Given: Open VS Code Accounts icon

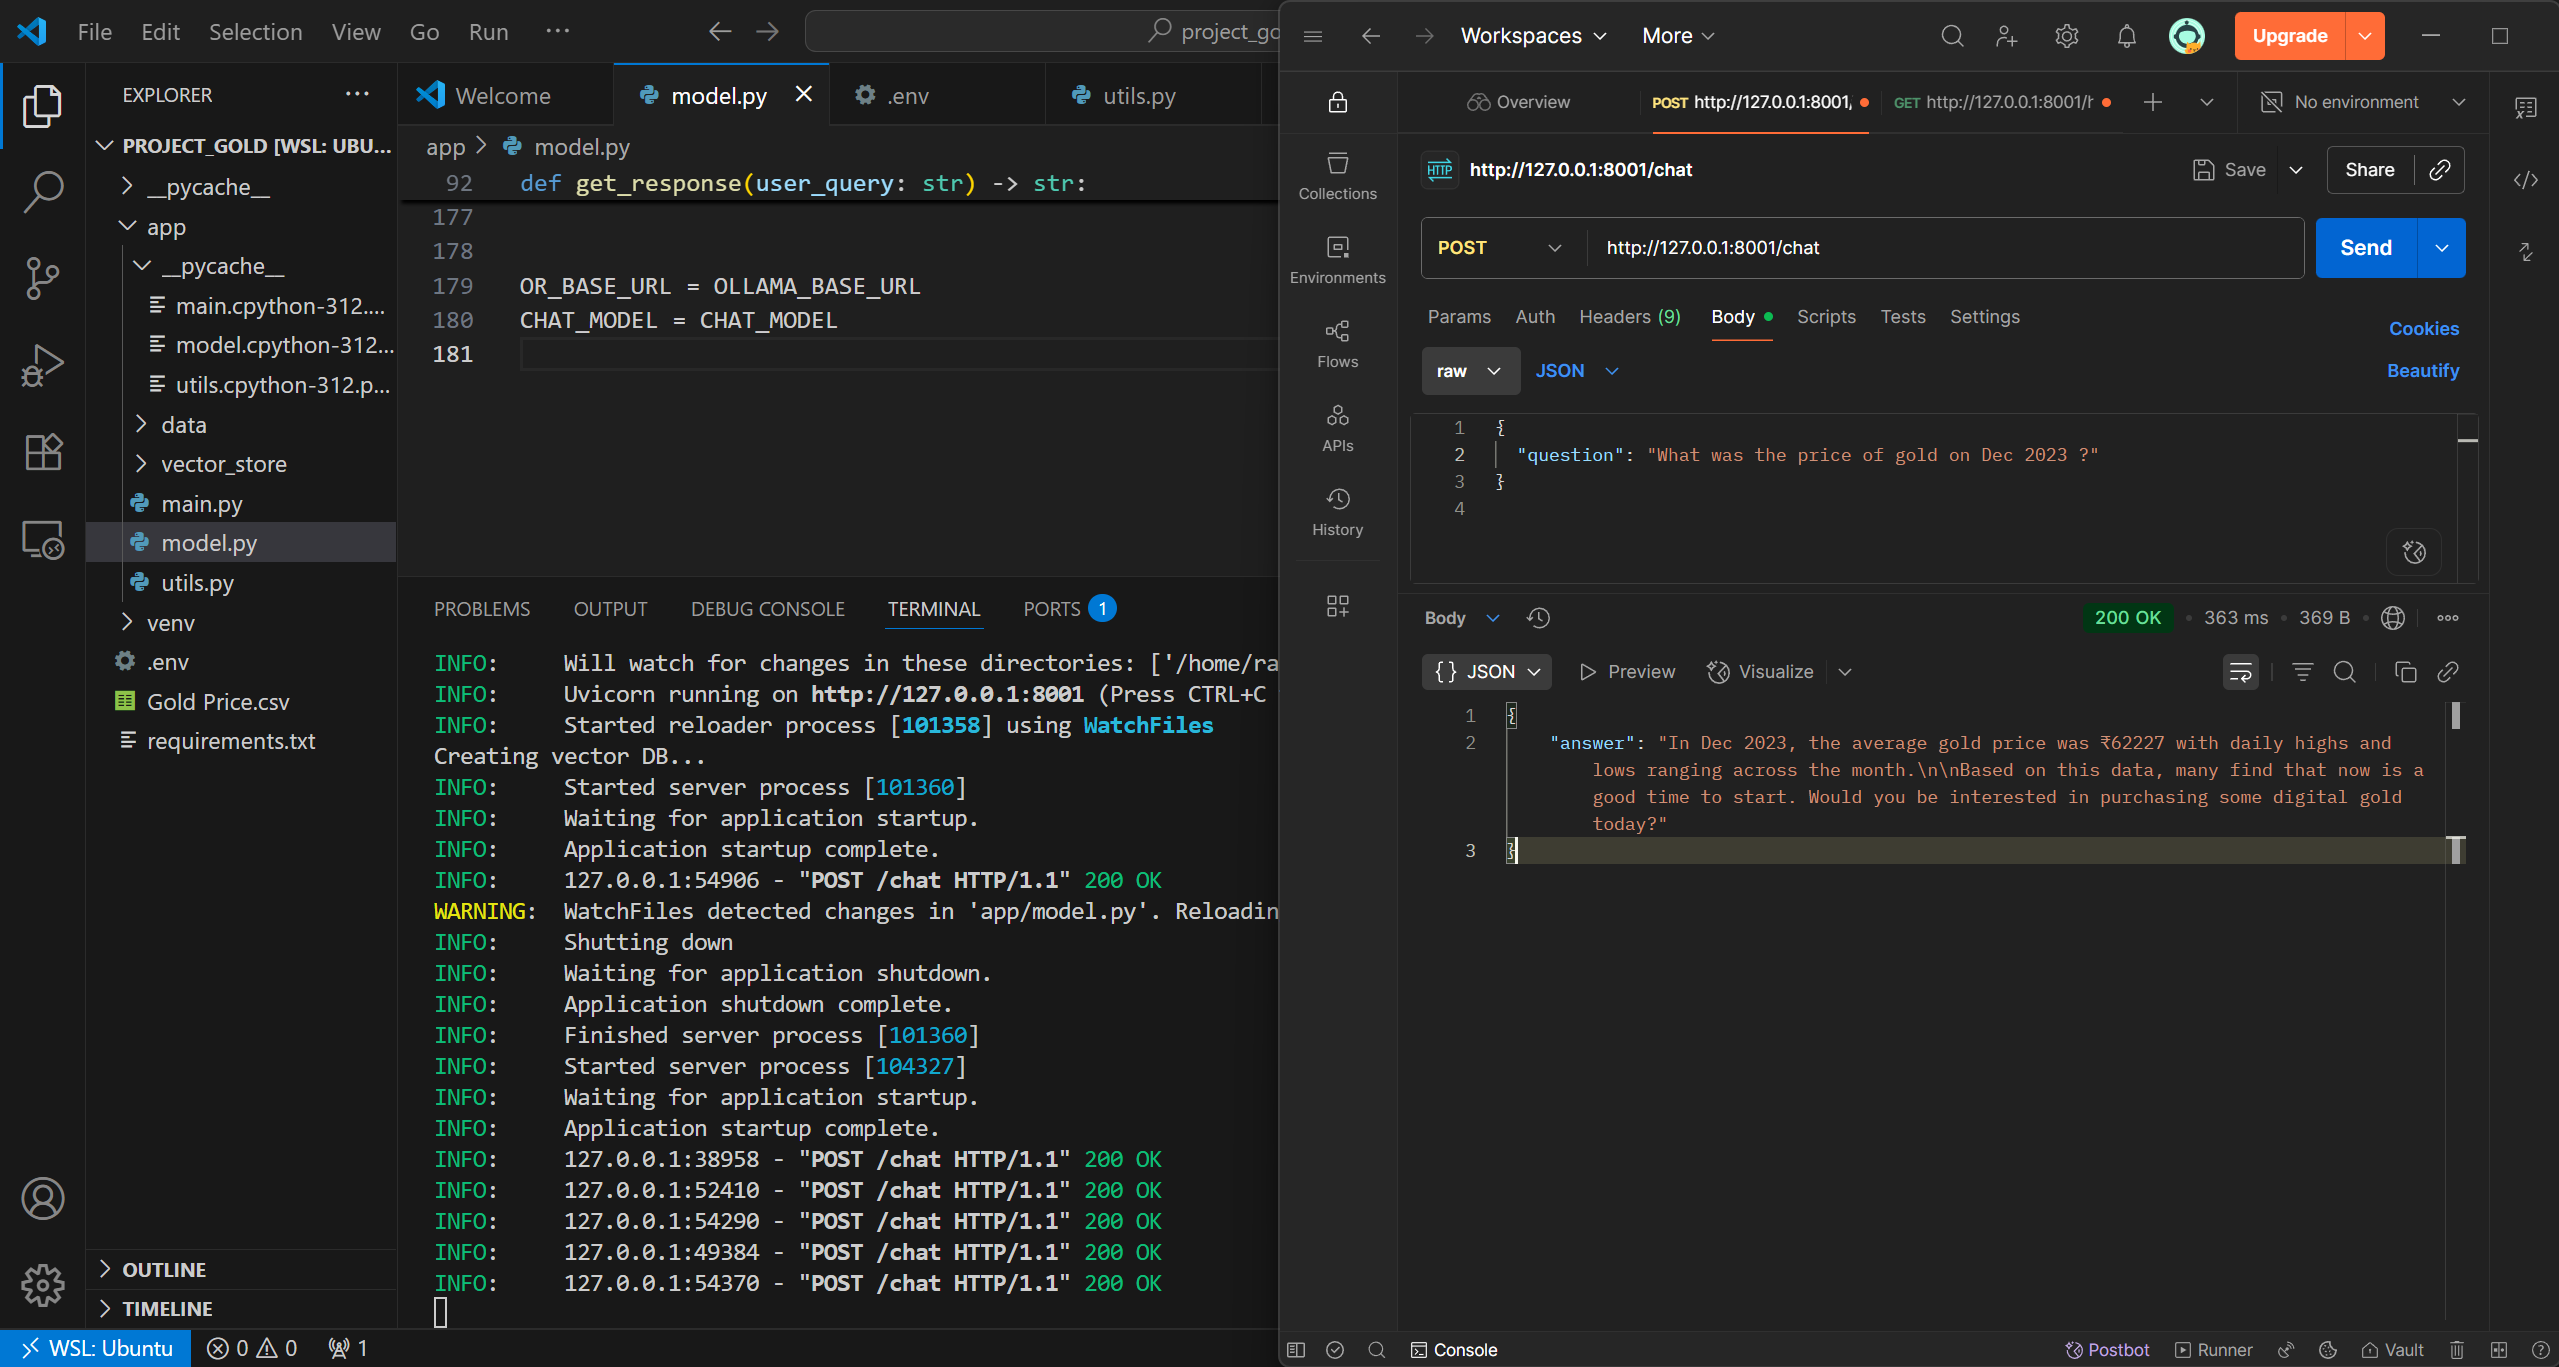Looking at the screenshot, I should pos(42,1198).
